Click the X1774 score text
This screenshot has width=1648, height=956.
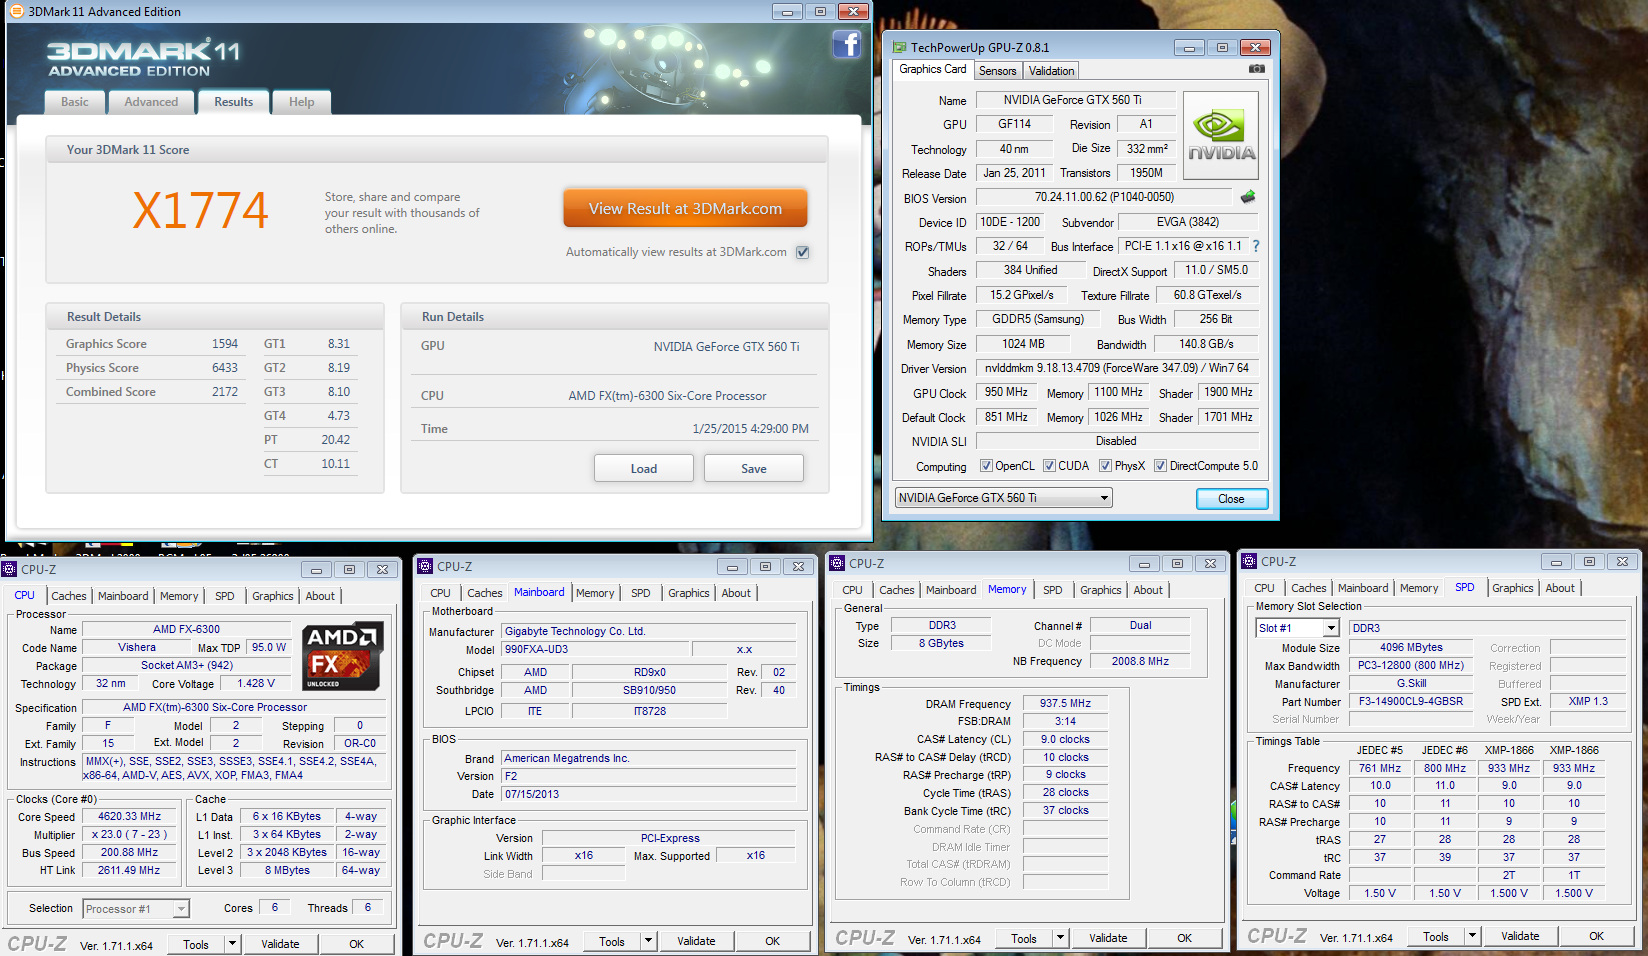click(201, 211)
